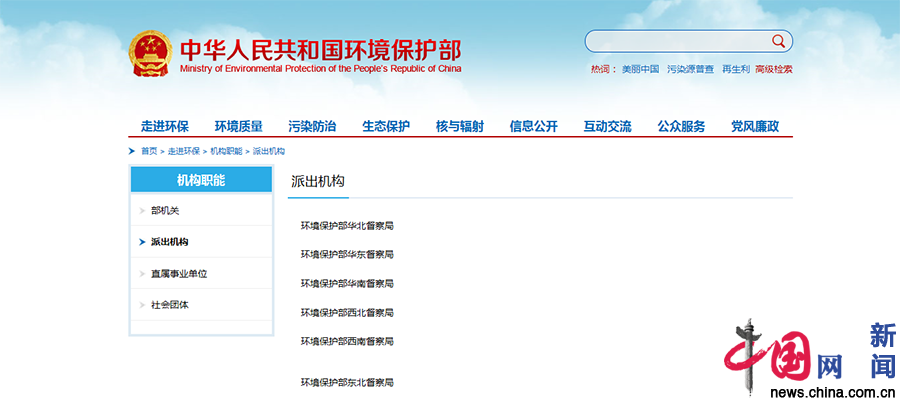Click the arrow beside 直属事业单位
Viewport: 900px width, 403px height.
tap(142, 274)
